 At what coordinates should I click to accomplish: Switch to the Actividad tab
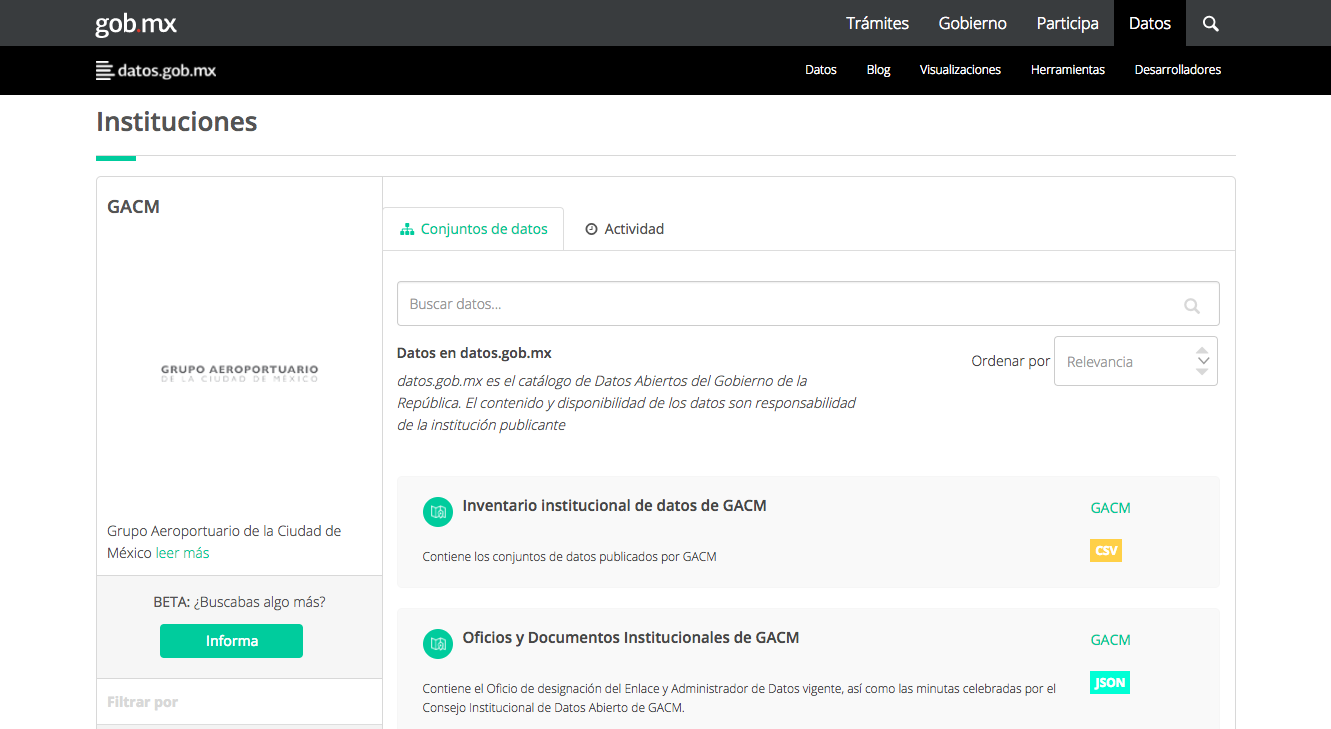624,229
